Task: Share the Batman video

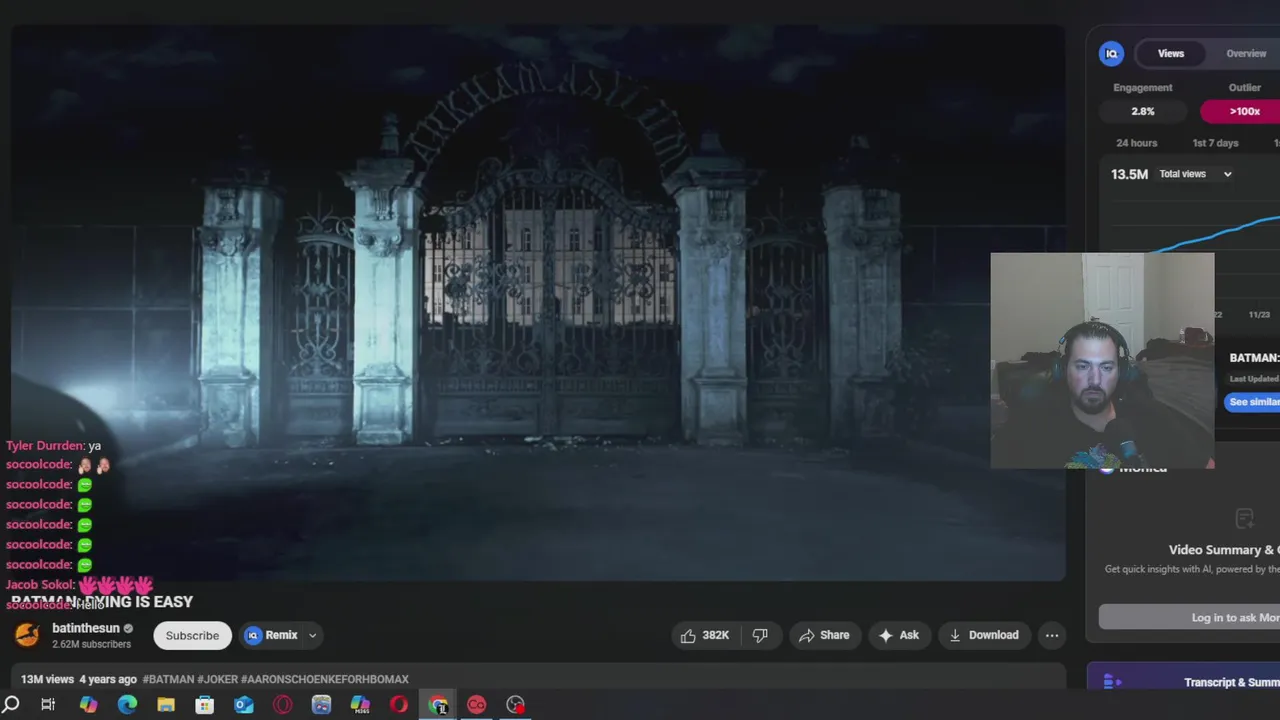Action: (824, 635)
